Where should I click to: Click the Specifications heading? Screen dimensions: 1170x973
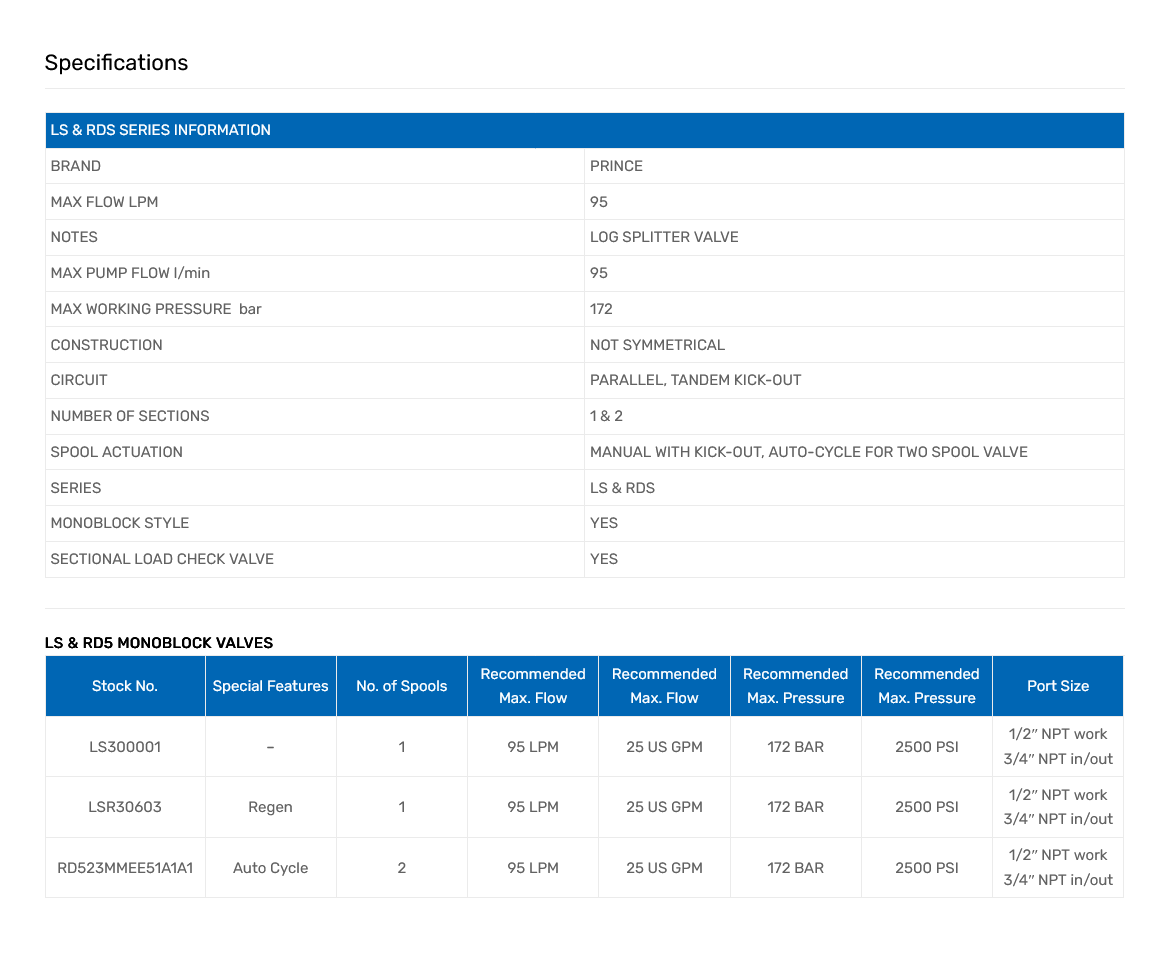click(116, 63)
